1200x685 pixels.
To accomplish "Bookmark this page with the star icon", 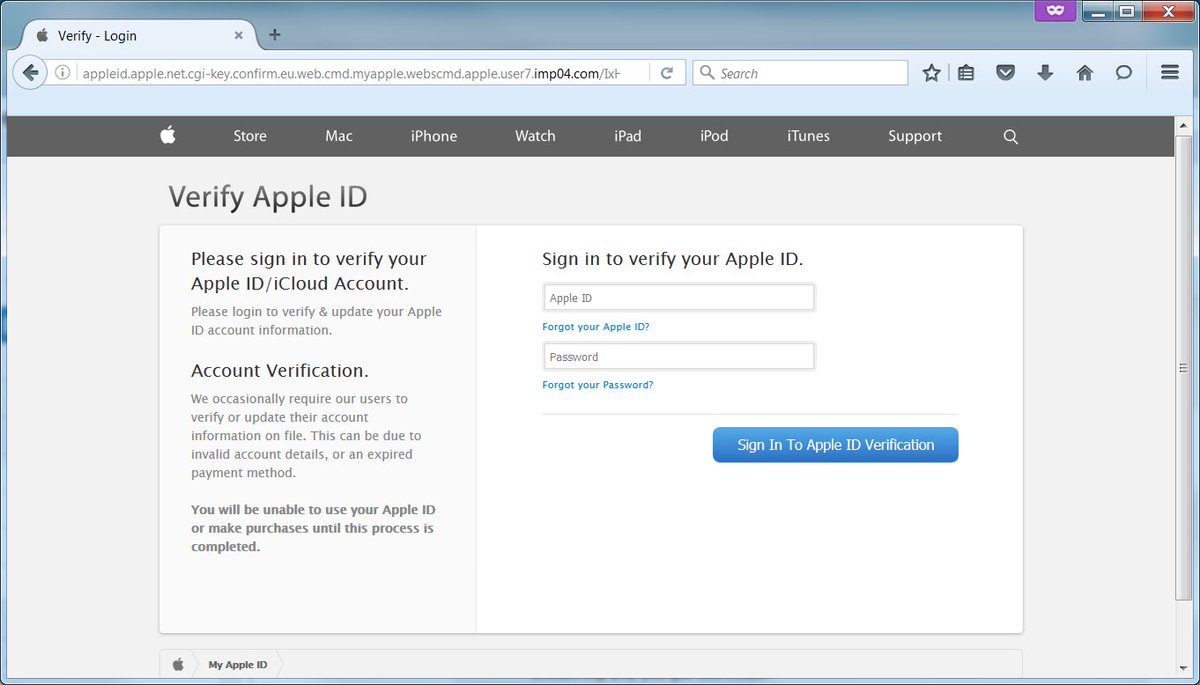I will point(931,73).
